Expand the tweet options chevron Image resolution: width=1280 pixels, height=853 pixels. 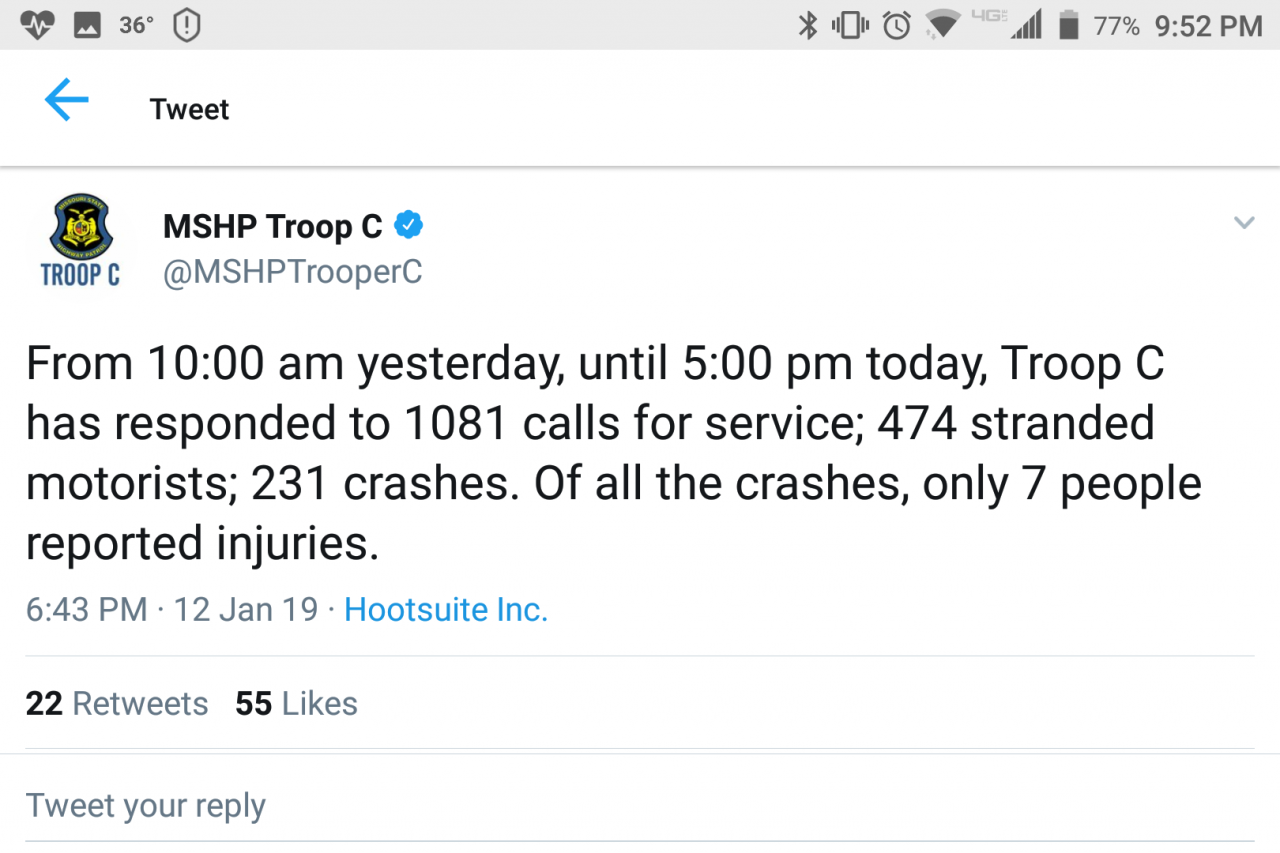pos(1243,223)
